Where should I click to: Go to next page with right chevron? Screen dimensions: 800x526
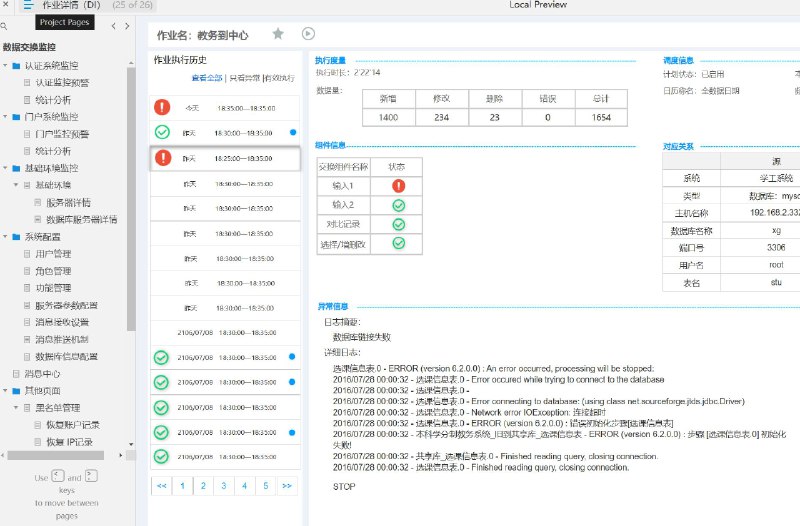[x=127, y=26]
